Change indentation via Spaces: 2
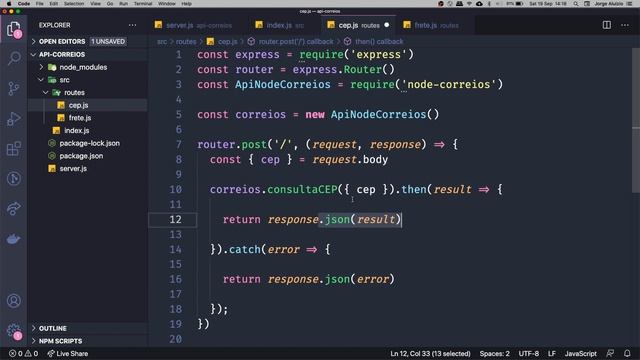This screenshot has width=640, height=360. click(x=494, y=353)
